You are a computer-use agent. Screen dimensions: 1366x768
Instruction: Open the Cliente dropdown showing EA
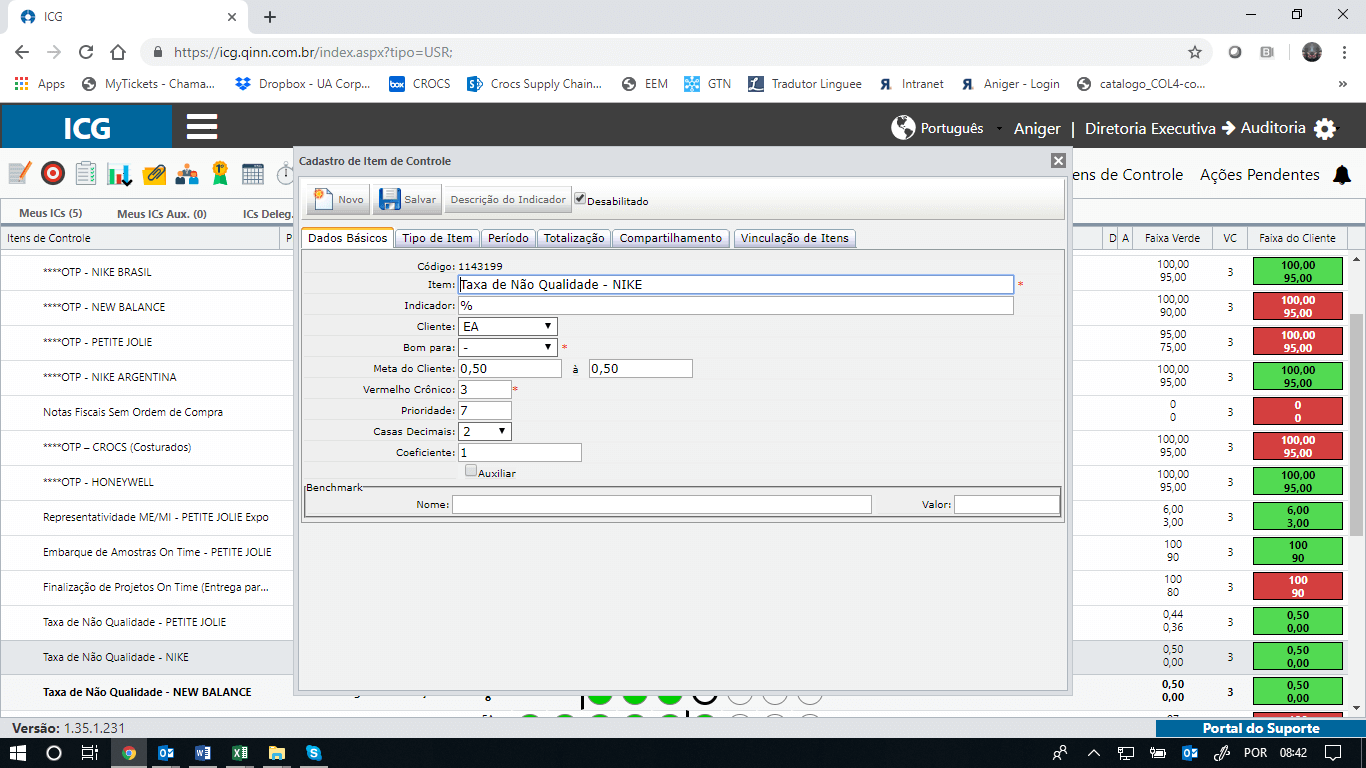[508, 326]
